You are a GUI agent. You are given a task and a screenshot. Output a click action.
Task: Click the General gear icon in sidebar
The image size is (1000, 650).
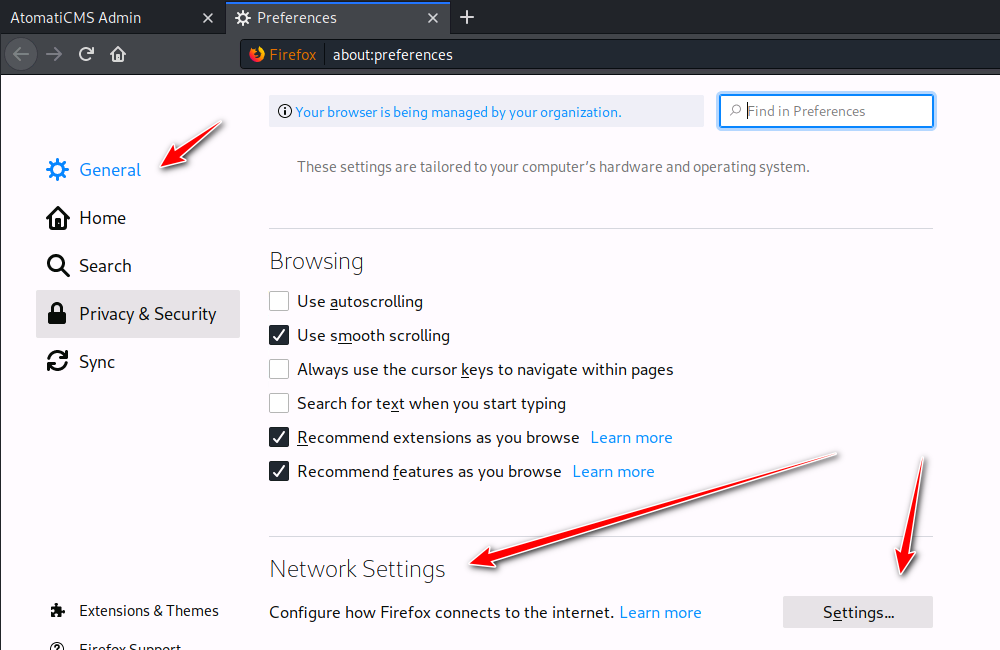(x=57, y=170)
